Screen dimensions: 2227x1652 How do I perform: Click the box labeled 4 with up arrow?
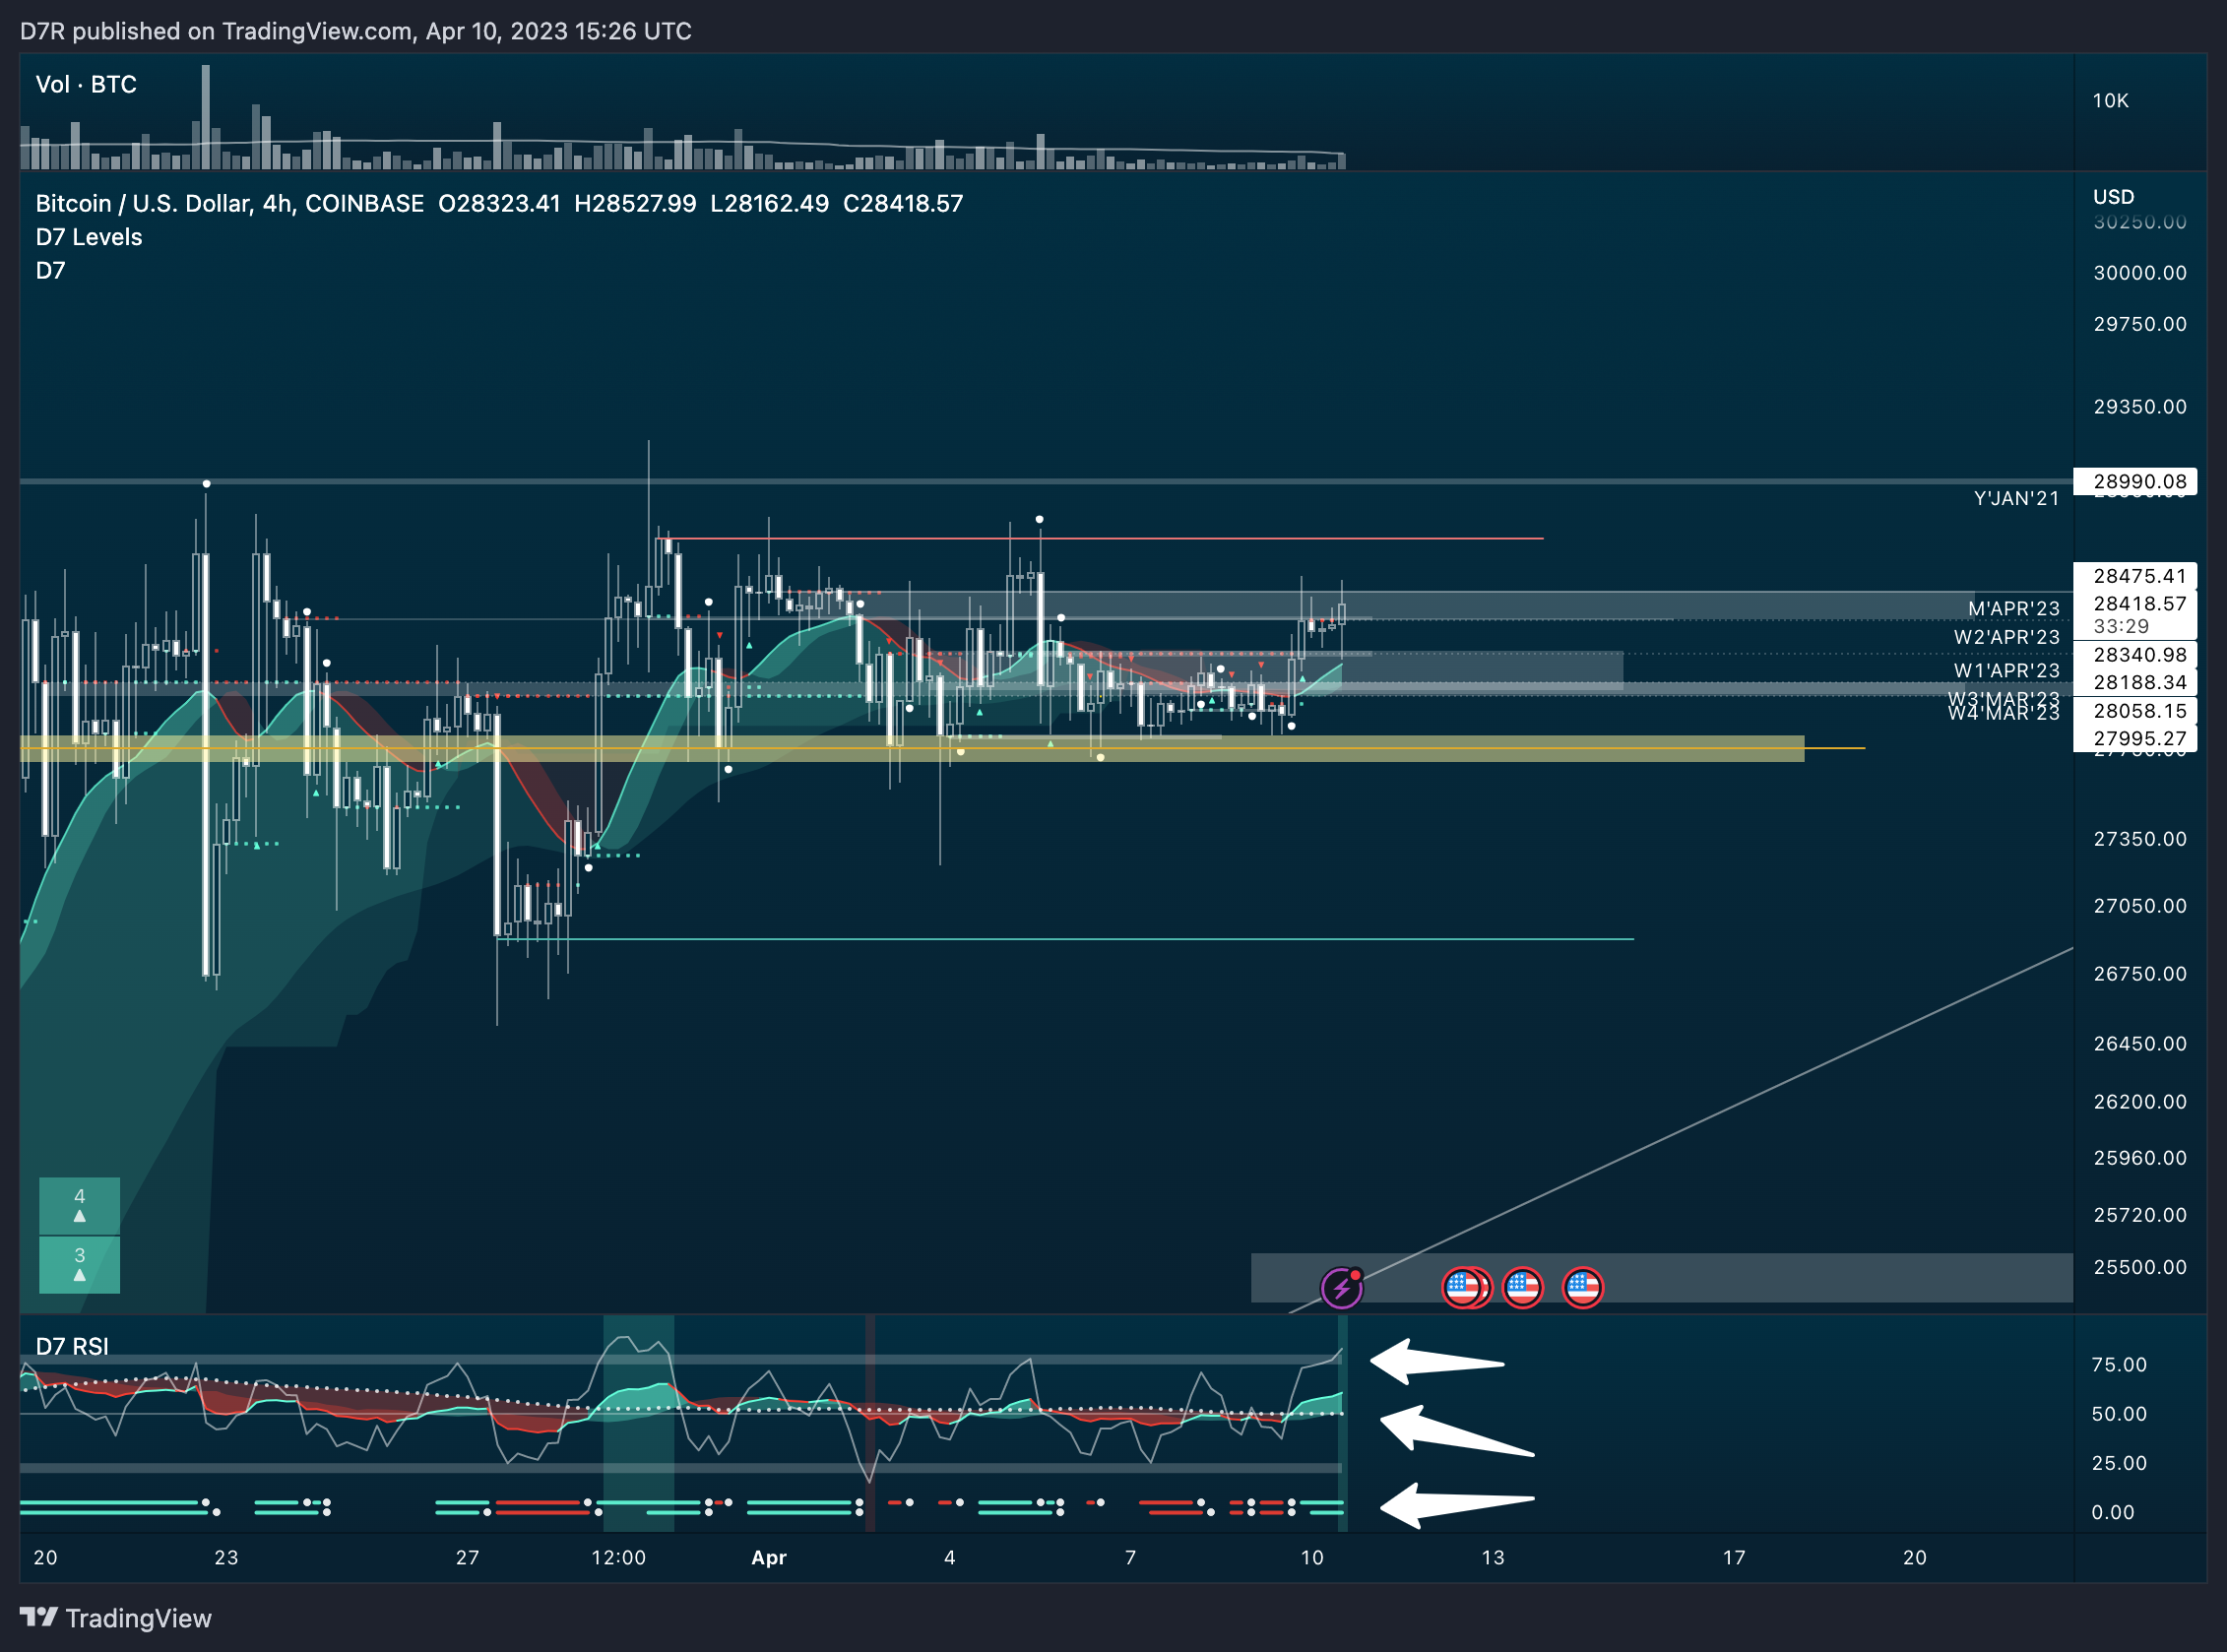pos(80,1206)
